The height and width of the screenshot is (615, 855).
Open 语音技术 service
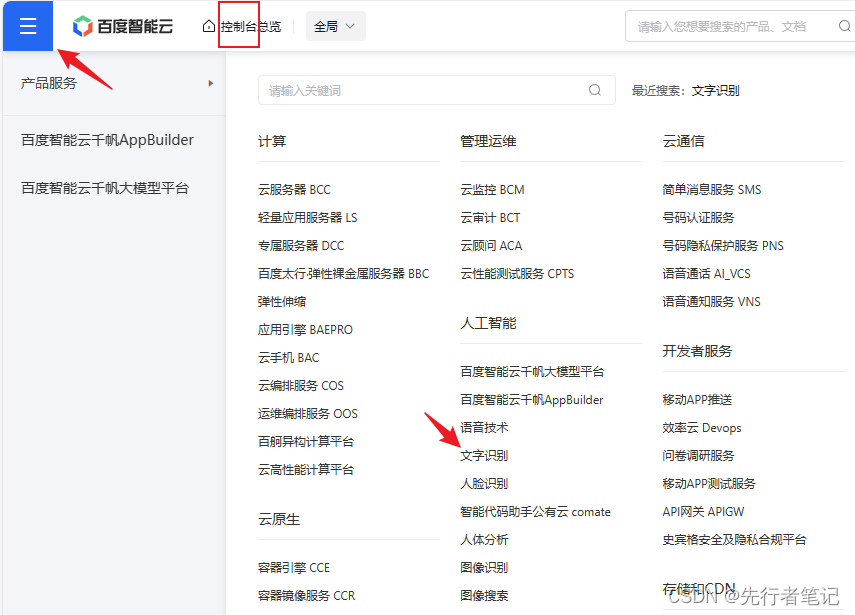click(x=484, y=427)
